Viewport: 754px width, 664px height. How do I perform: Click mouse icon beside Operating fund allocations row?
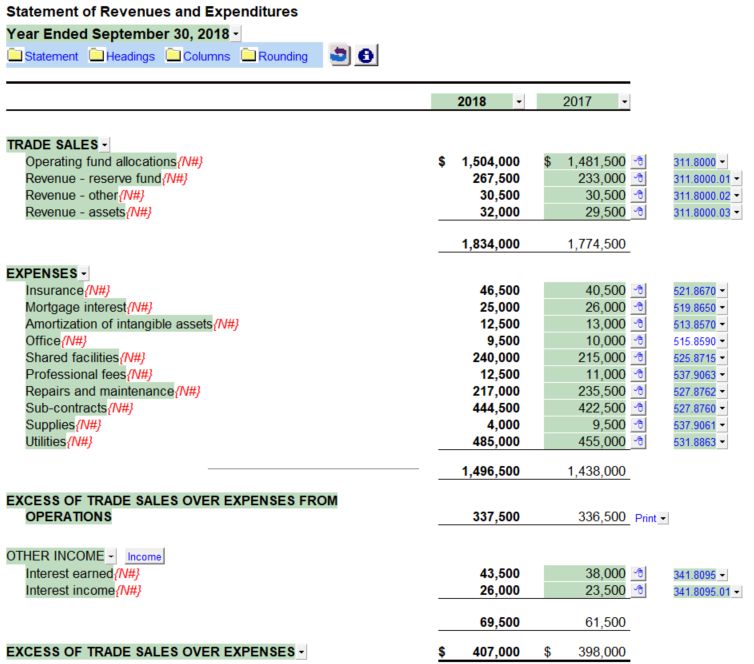pos(638,162)
